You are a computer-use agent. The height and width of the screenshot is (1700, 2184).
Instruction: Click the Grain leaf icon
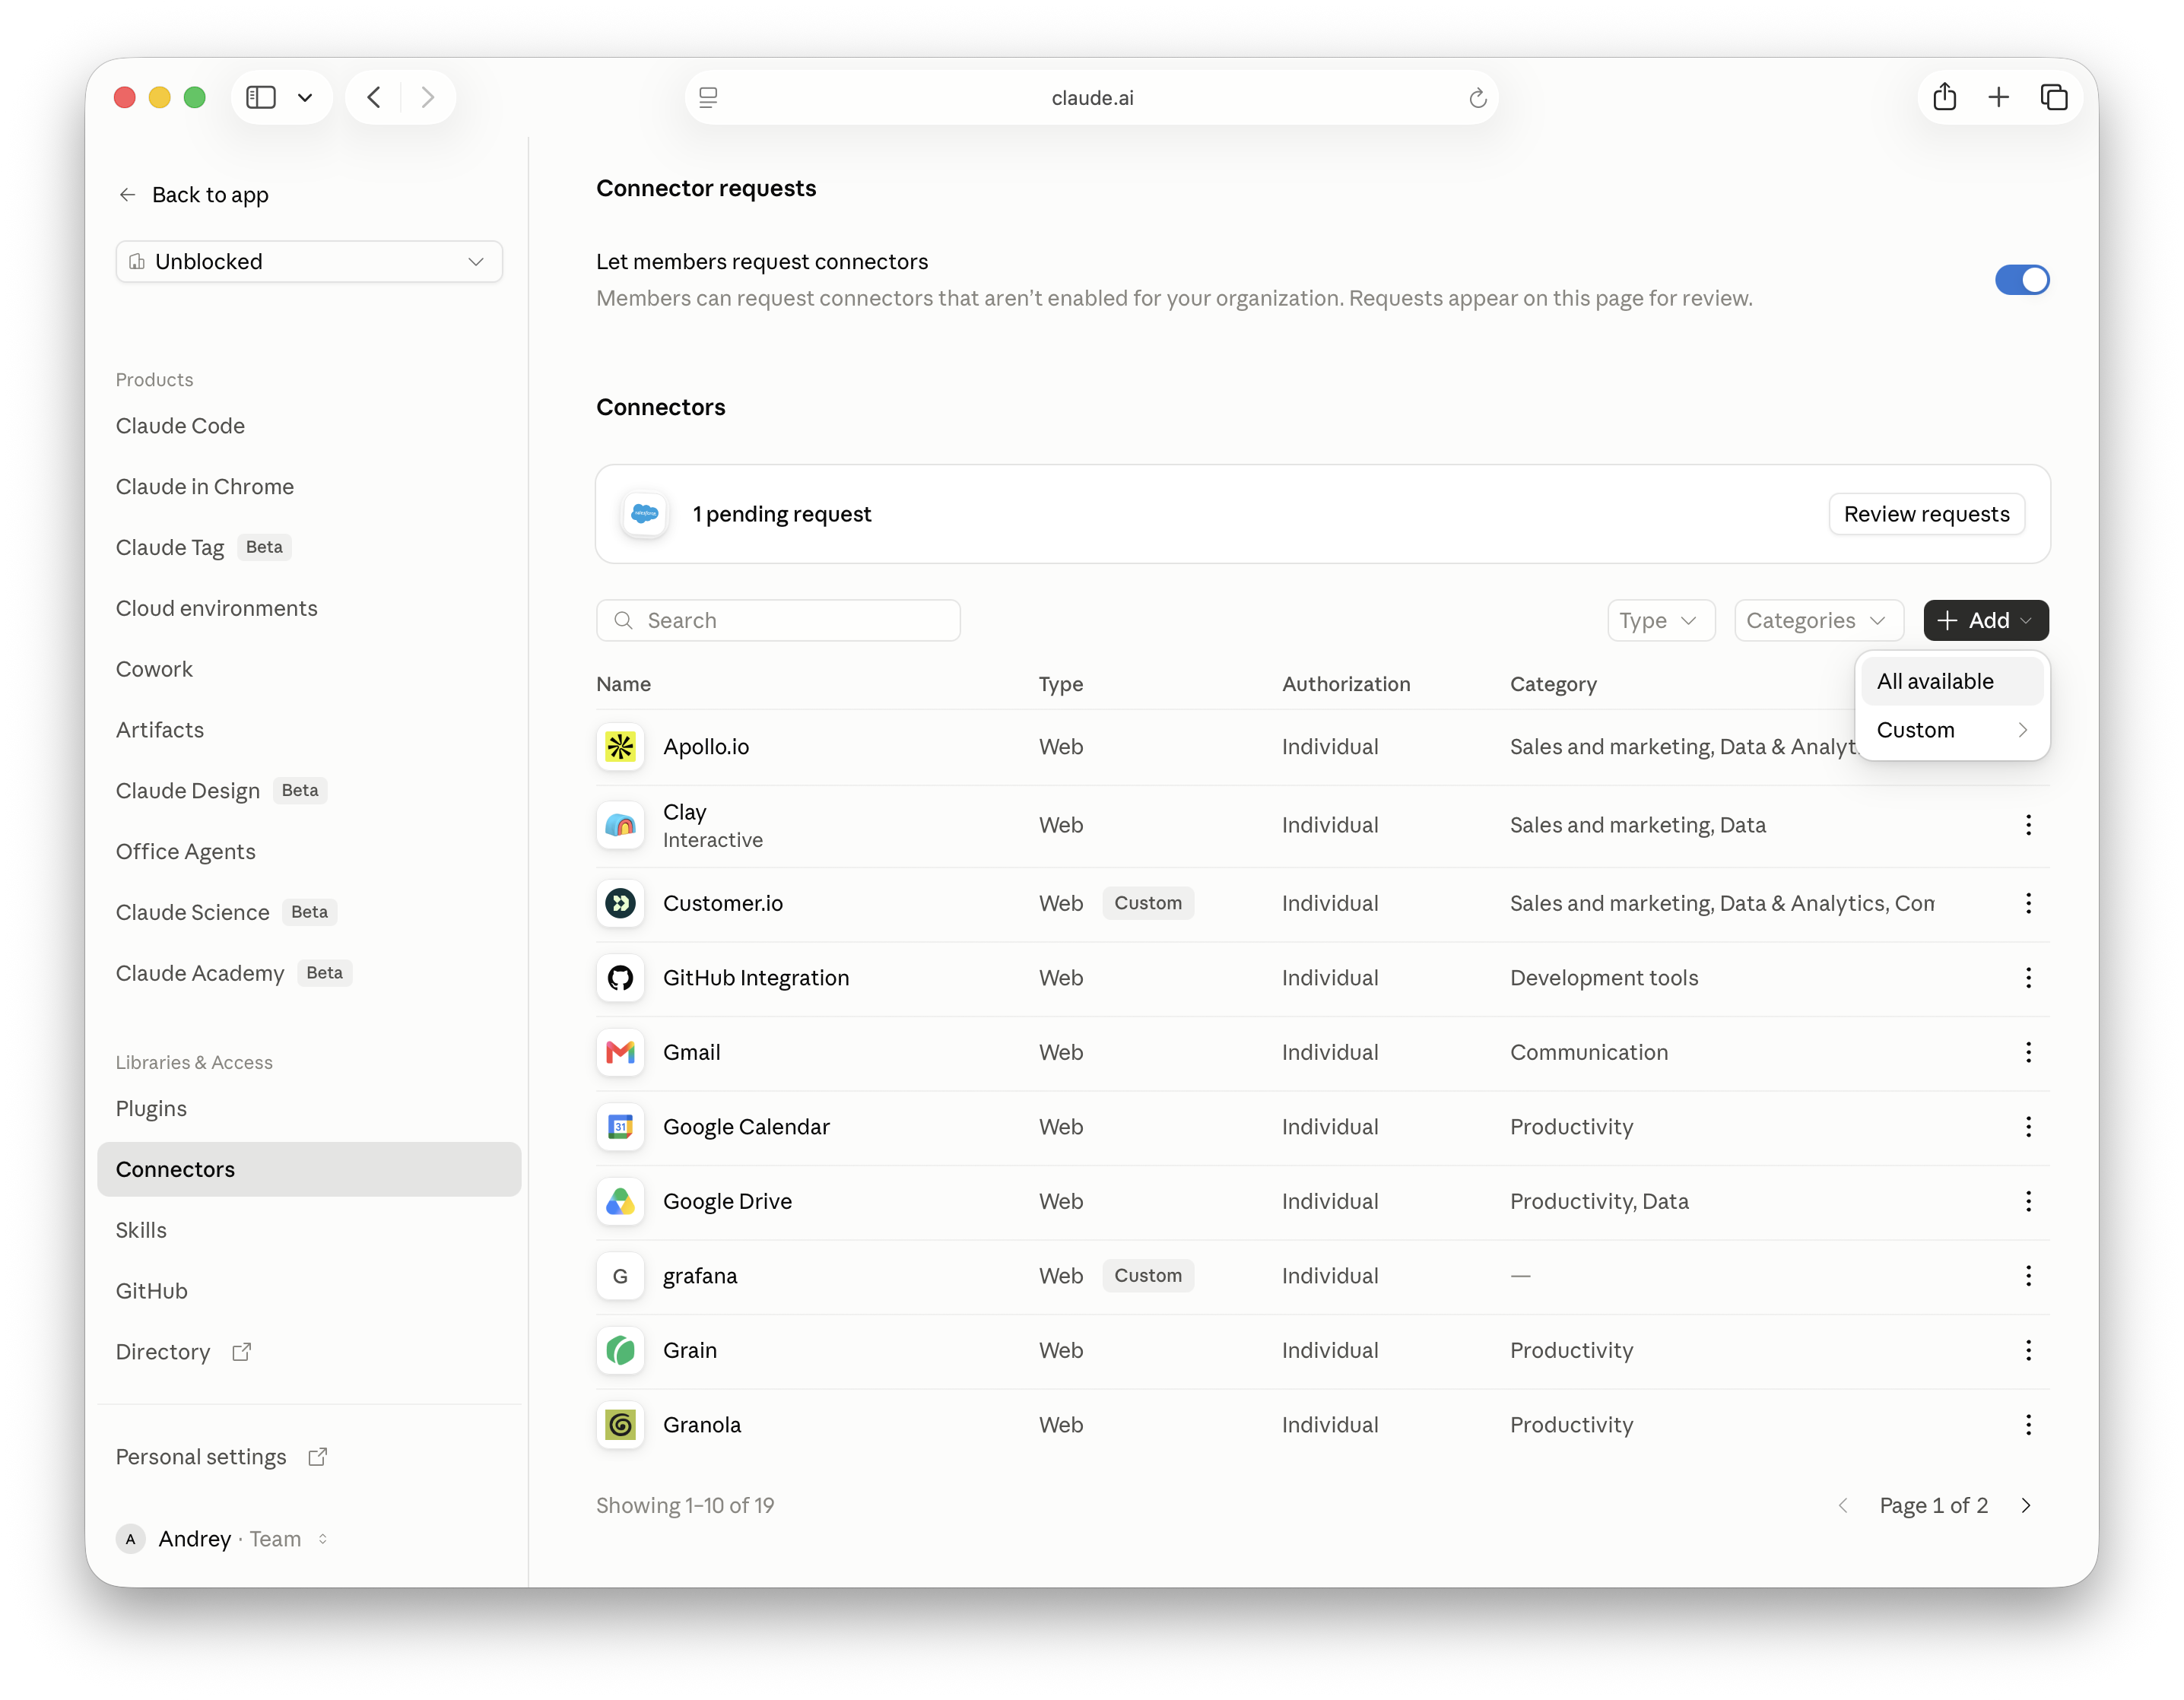[x=620, y=1350]
